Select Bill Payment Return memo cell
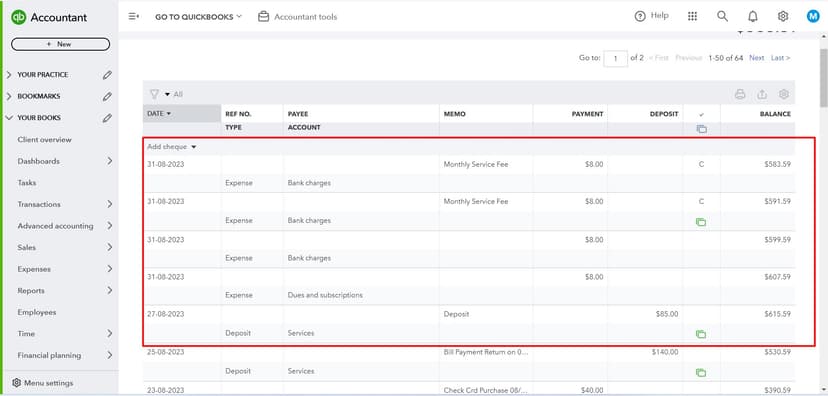 click(x=486, y=352)
